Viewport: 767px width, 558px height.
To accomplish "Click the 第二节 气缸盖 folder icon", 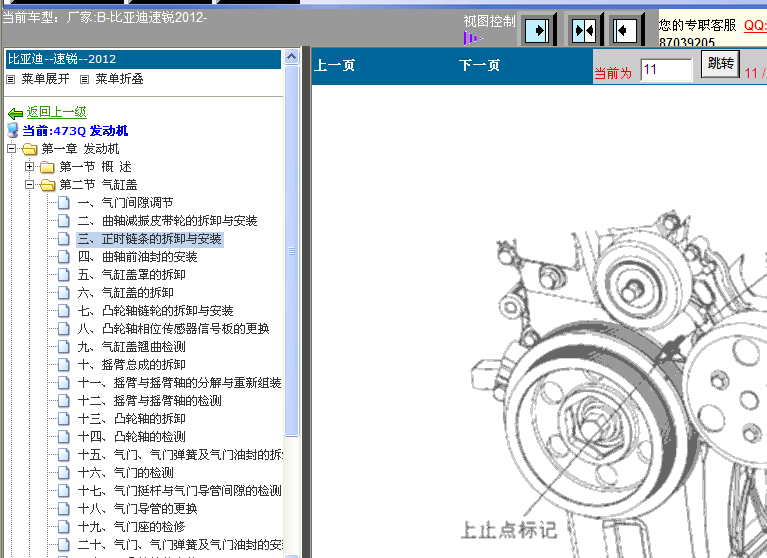I will click(47, 185).
